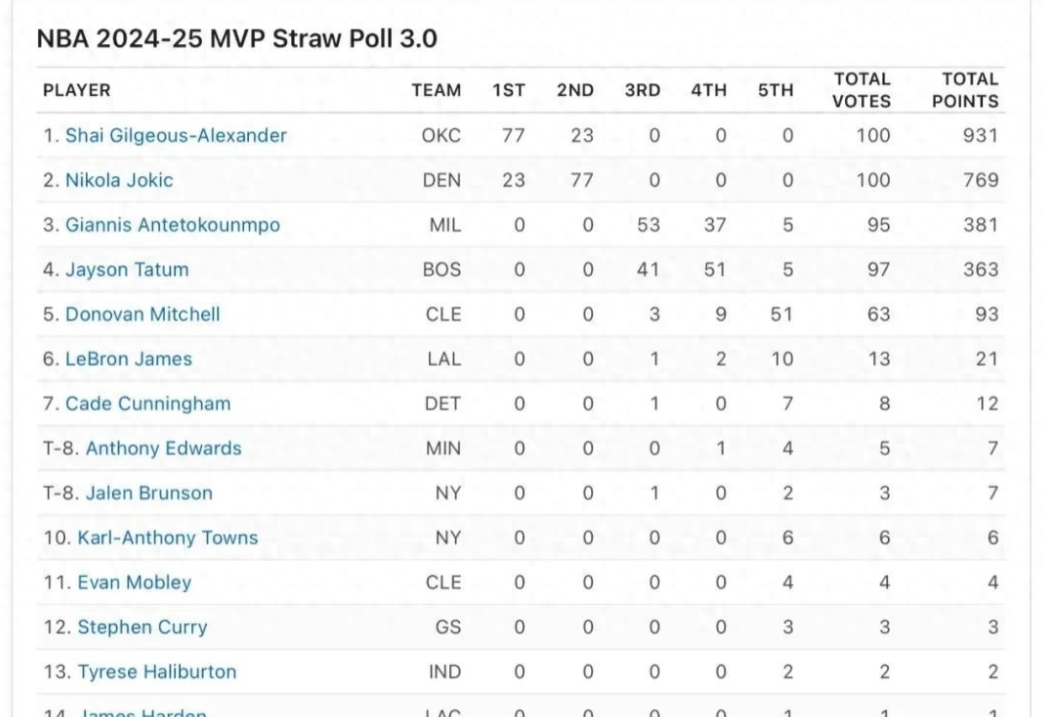Sort by the TOTAL VOTES header
The width and height of the screenshot is (1043, 717).
861,90
